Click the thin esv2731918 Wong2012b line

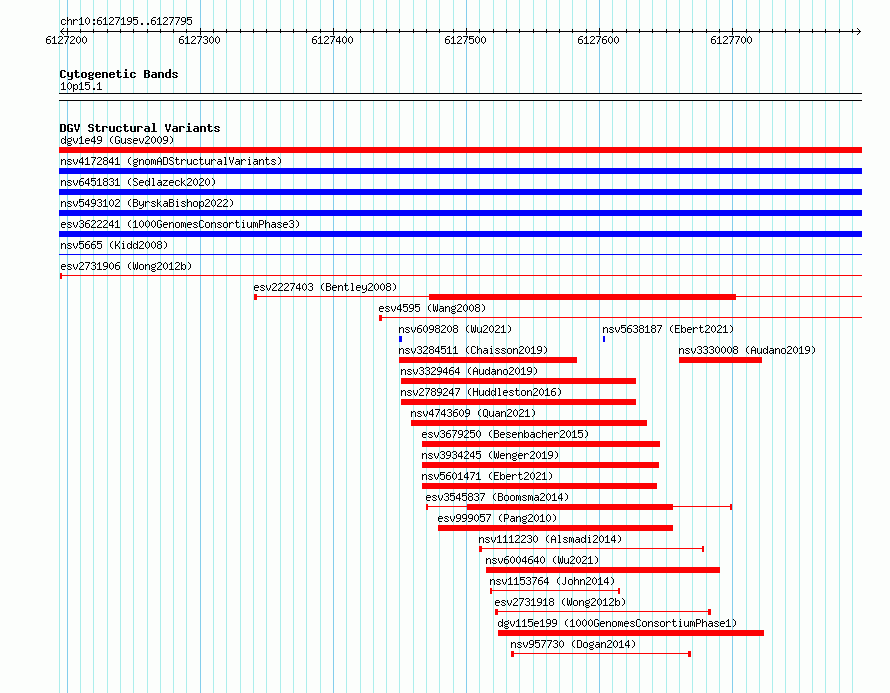pyautogui.click(x=603, y=612)
